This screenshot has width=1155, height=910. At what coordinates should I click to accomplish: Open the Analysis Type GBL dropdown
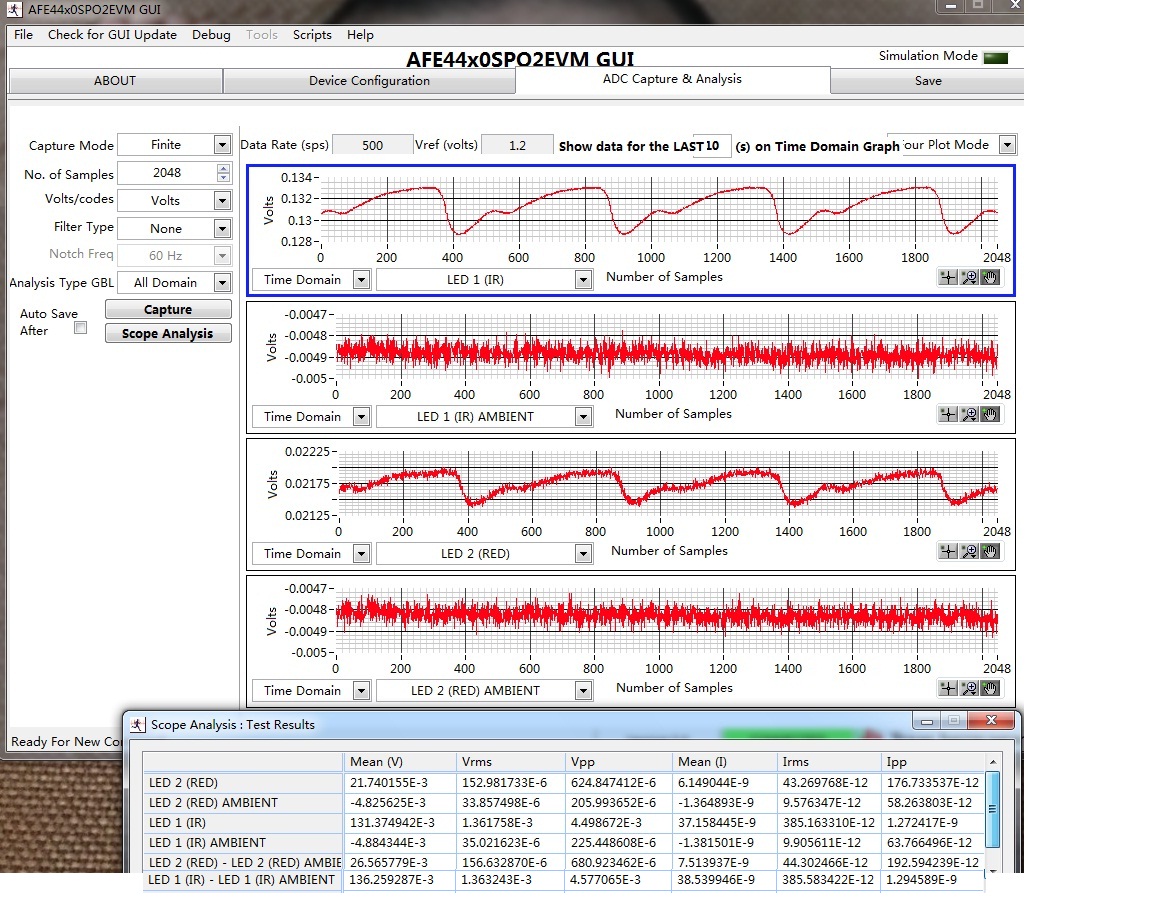click(222, 282)
